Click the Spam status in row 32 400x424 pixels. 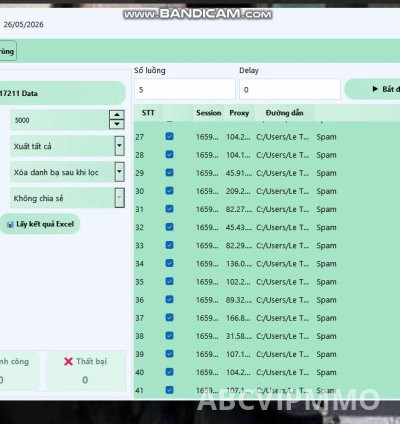click(x=326, y=228)
